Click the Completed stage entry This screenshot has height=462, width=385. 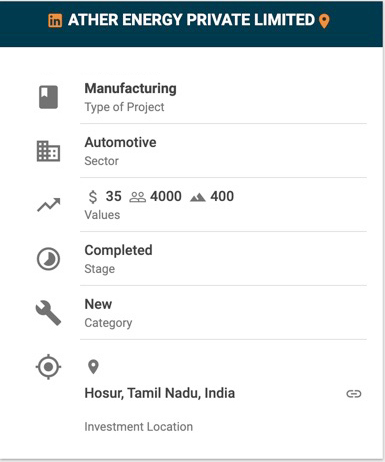(x=118, y=250)
